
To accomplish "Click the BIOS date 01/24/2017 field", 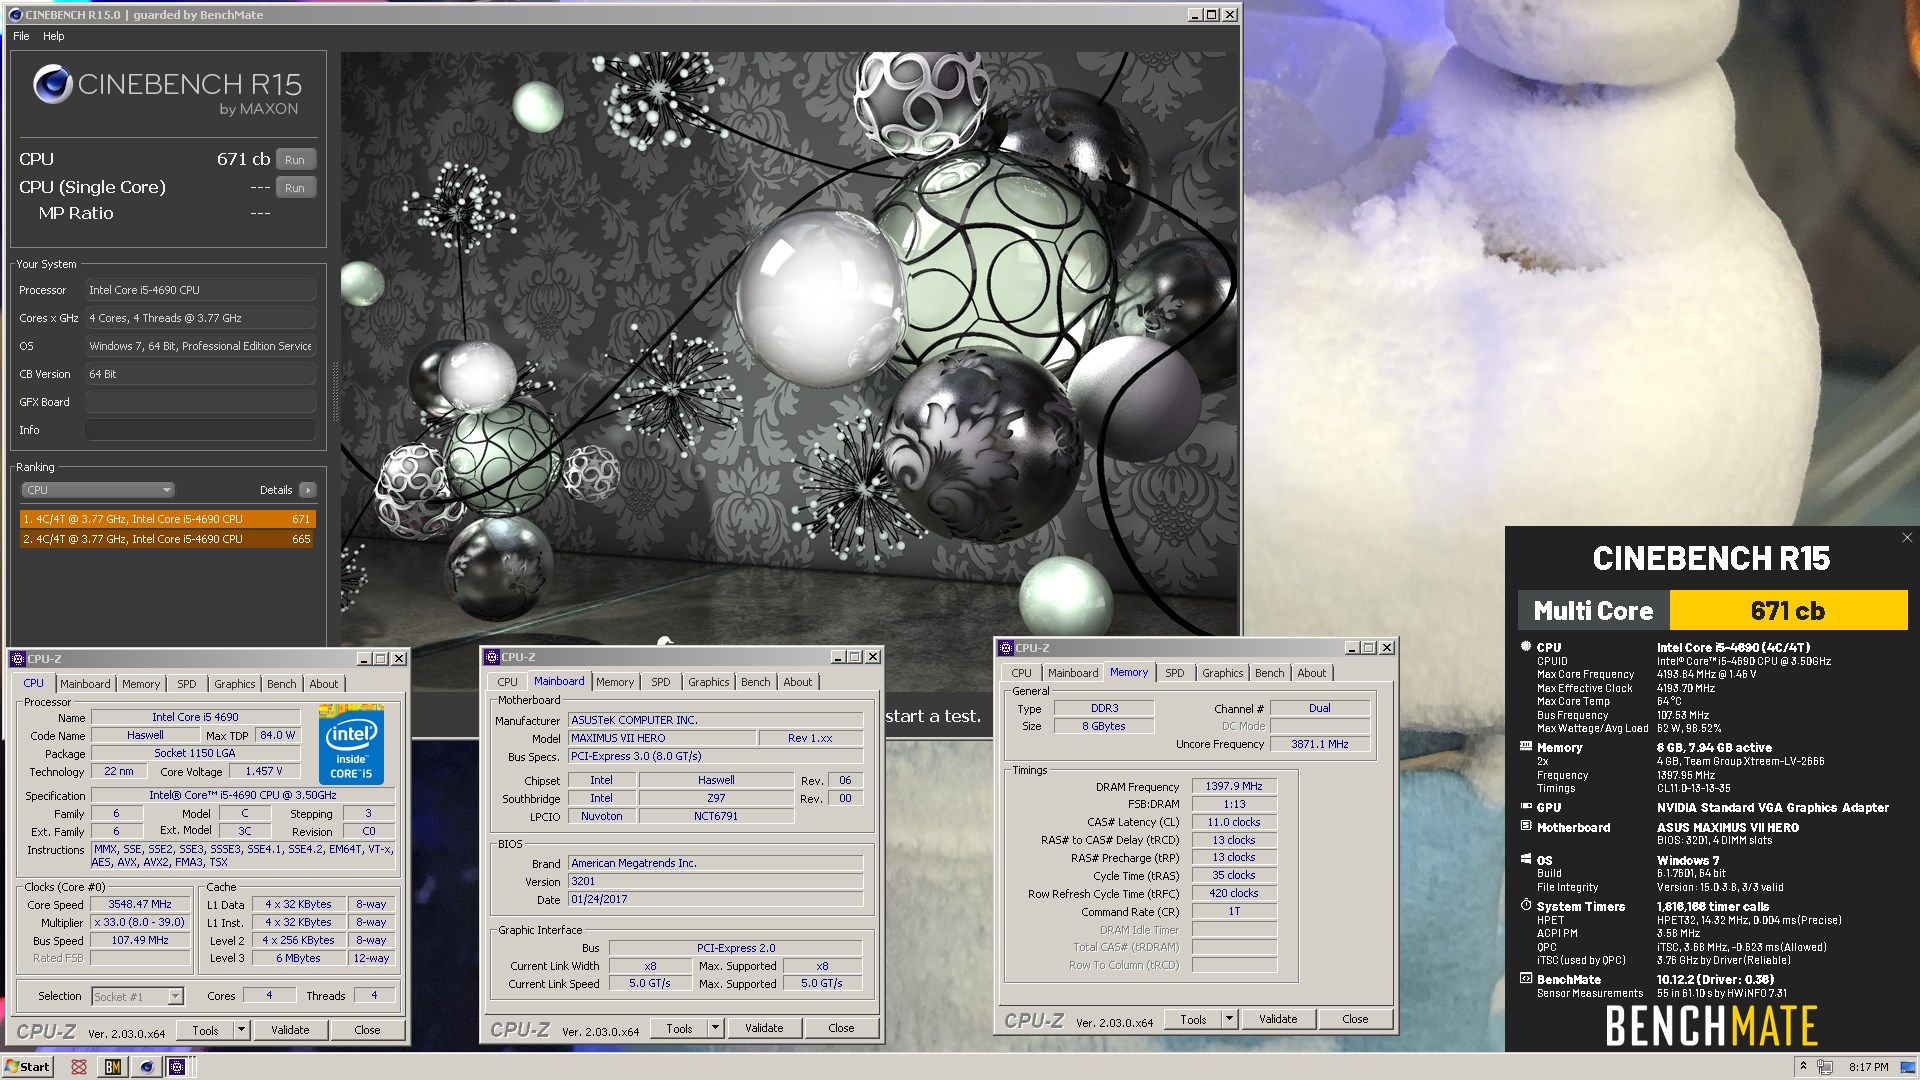I will [x=715, y=900].
